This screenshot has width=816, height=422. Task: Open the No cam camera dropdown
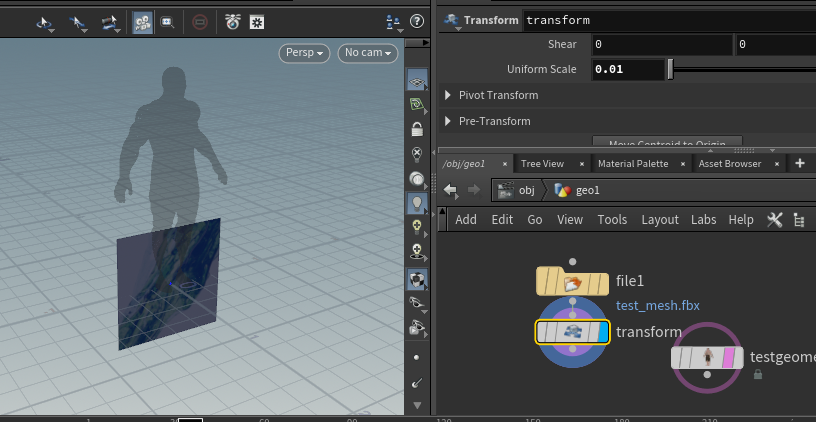coord(368,53)
